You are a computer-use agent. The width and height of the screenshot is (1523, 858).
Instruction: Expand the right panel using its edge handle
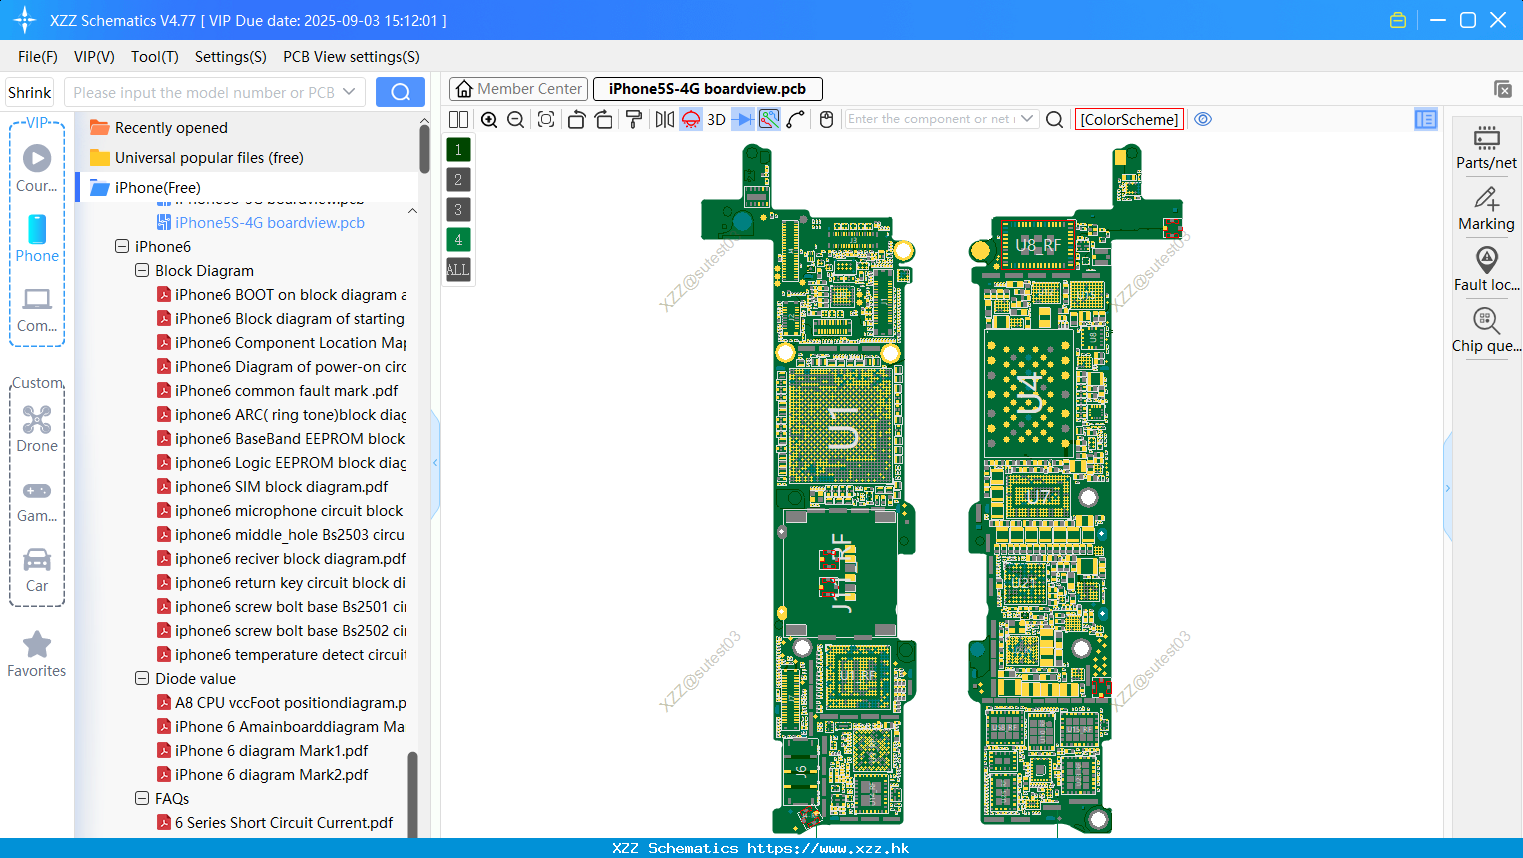pos(1447,488)
